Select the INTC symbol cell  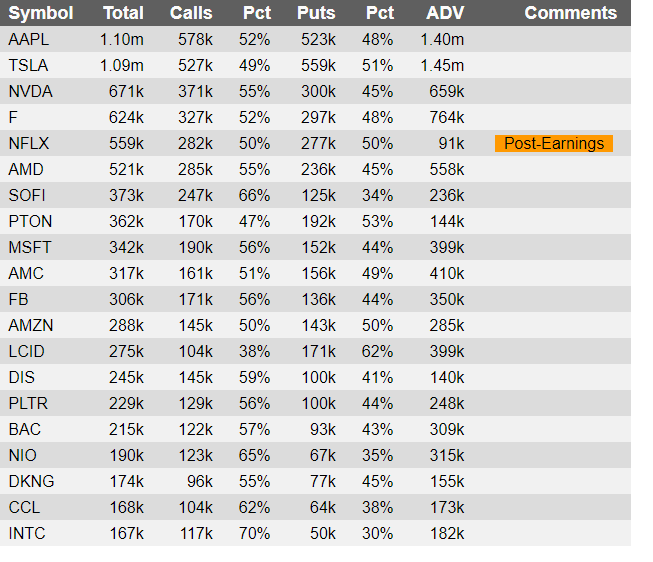point(27,533)
